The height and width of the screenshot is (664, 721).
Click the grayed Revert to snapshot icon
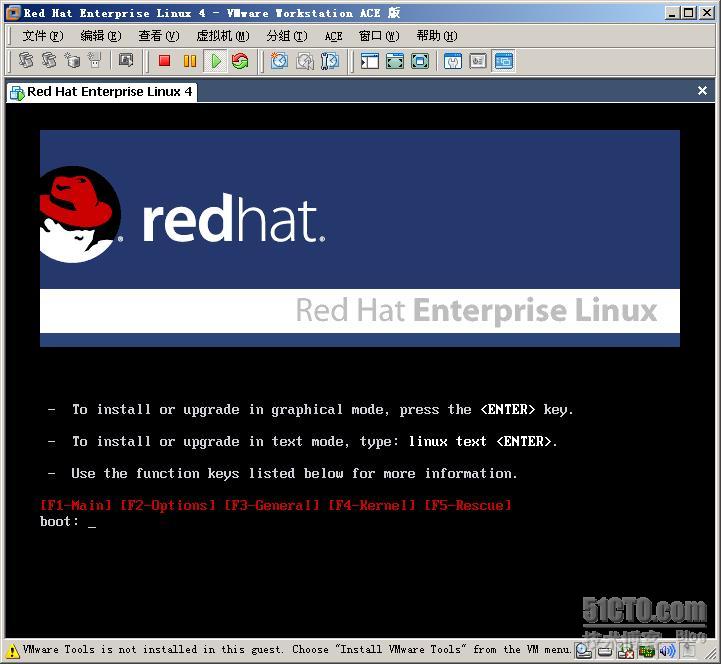click(305, 61)
